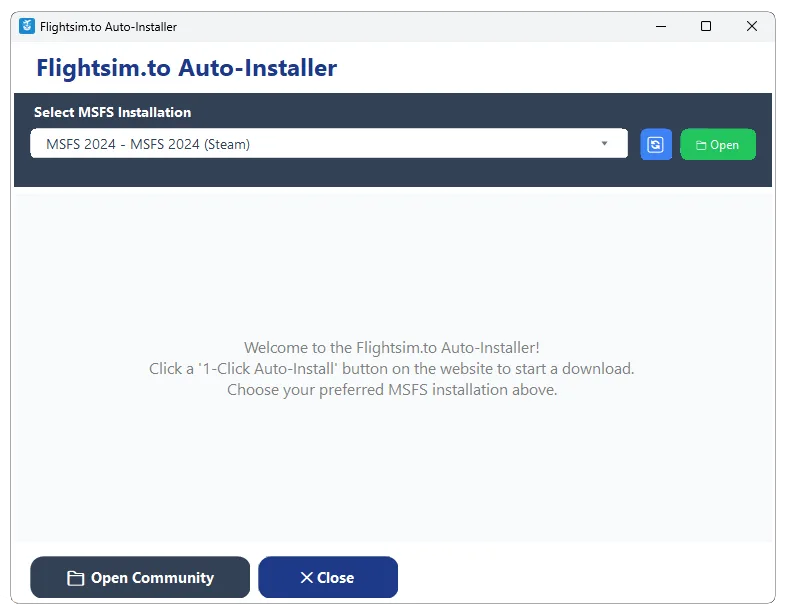Minimize the Auto-Installer window

(x=661, y=26)
